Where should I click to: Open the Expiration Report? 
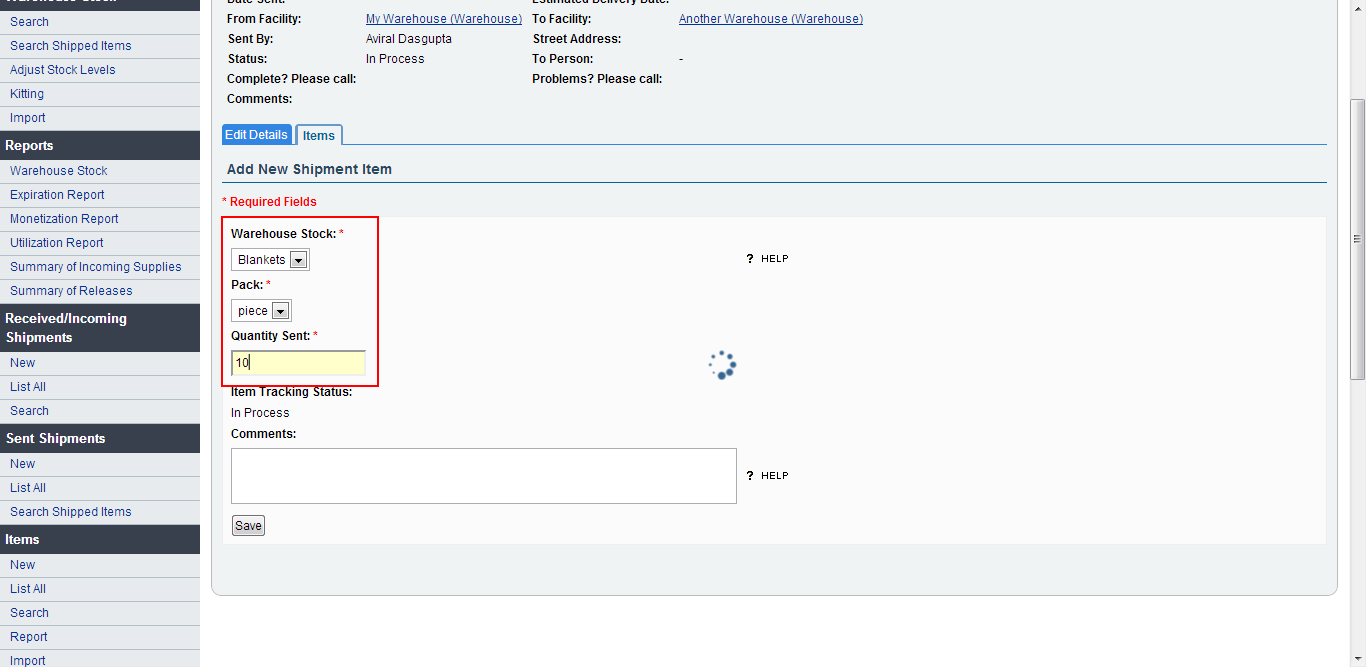coord(57,195)
